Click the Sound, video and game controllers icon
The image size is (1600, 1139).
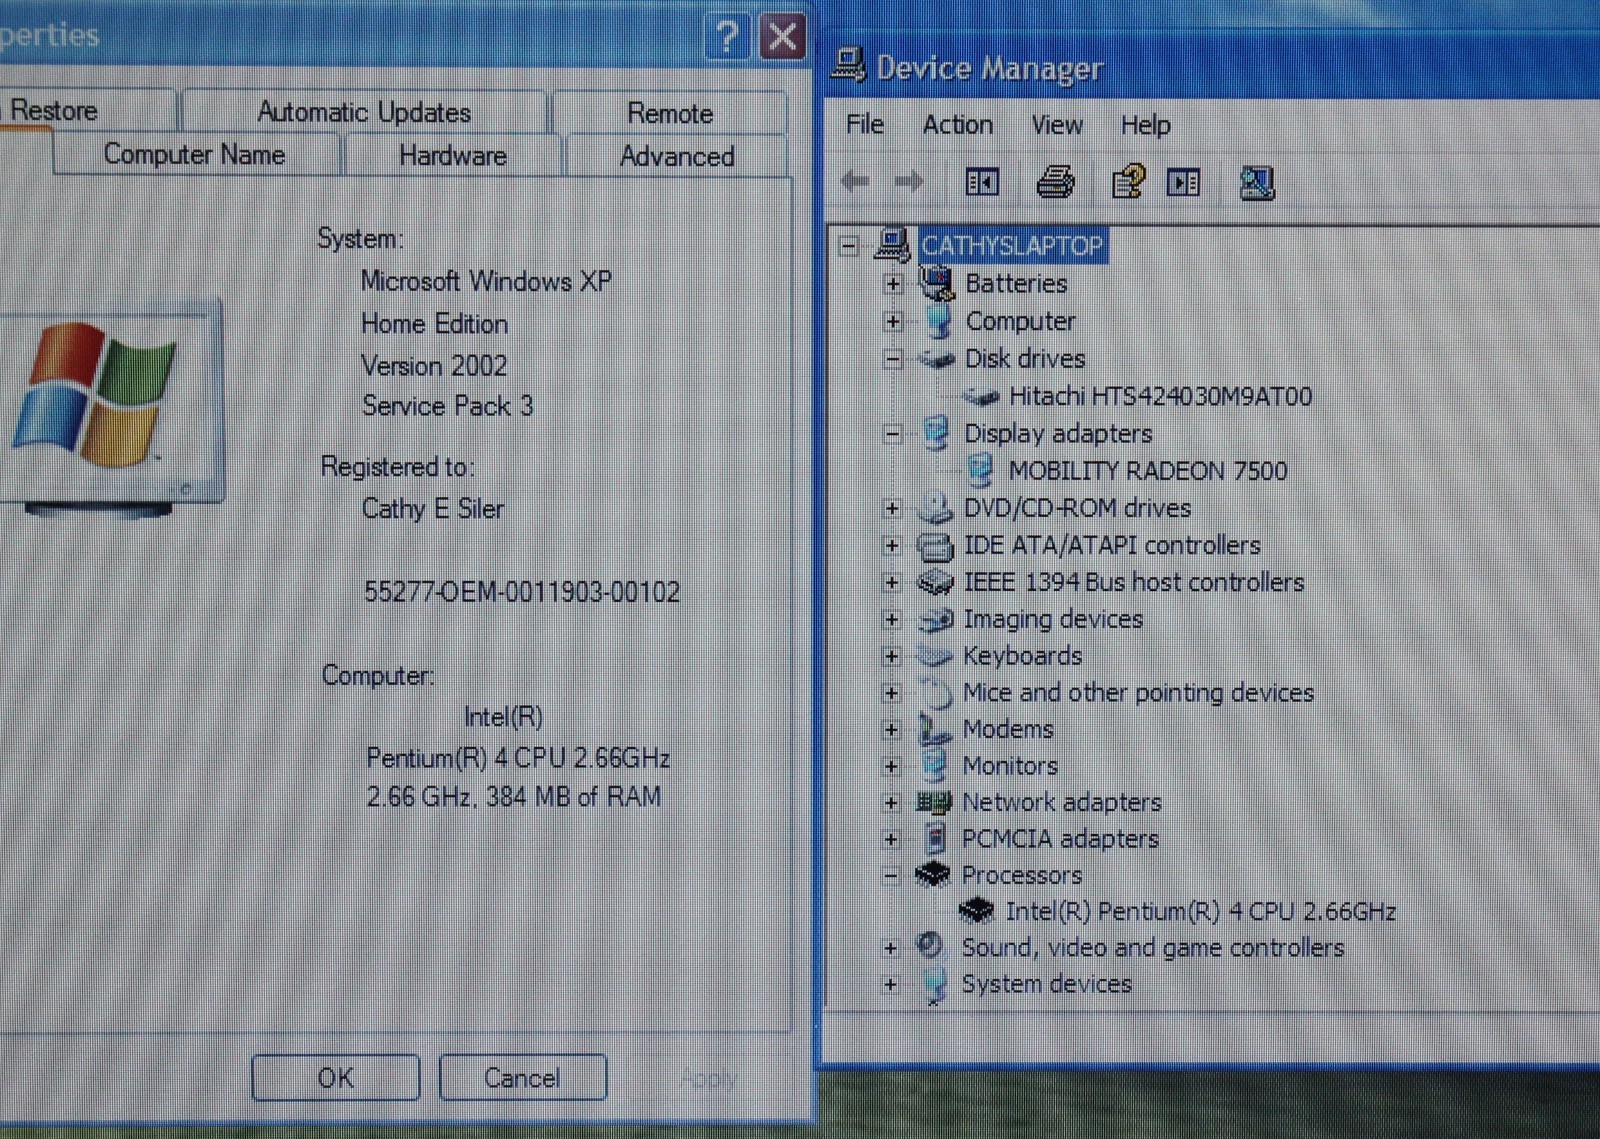pos(931,946)
